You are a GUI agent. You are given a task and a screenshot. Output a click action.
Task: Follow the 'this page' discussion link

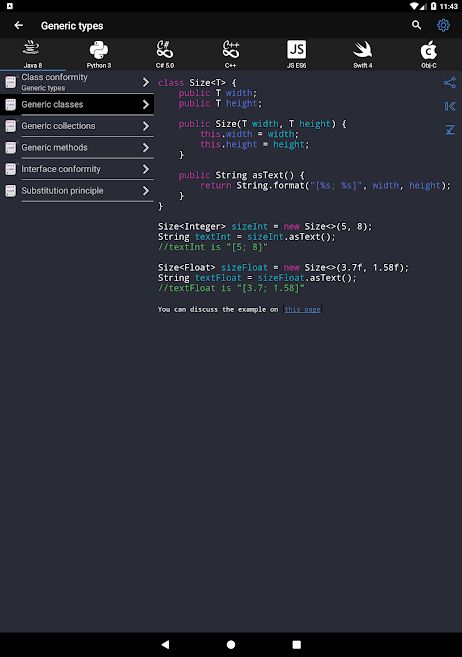click(x=302, y=309)
